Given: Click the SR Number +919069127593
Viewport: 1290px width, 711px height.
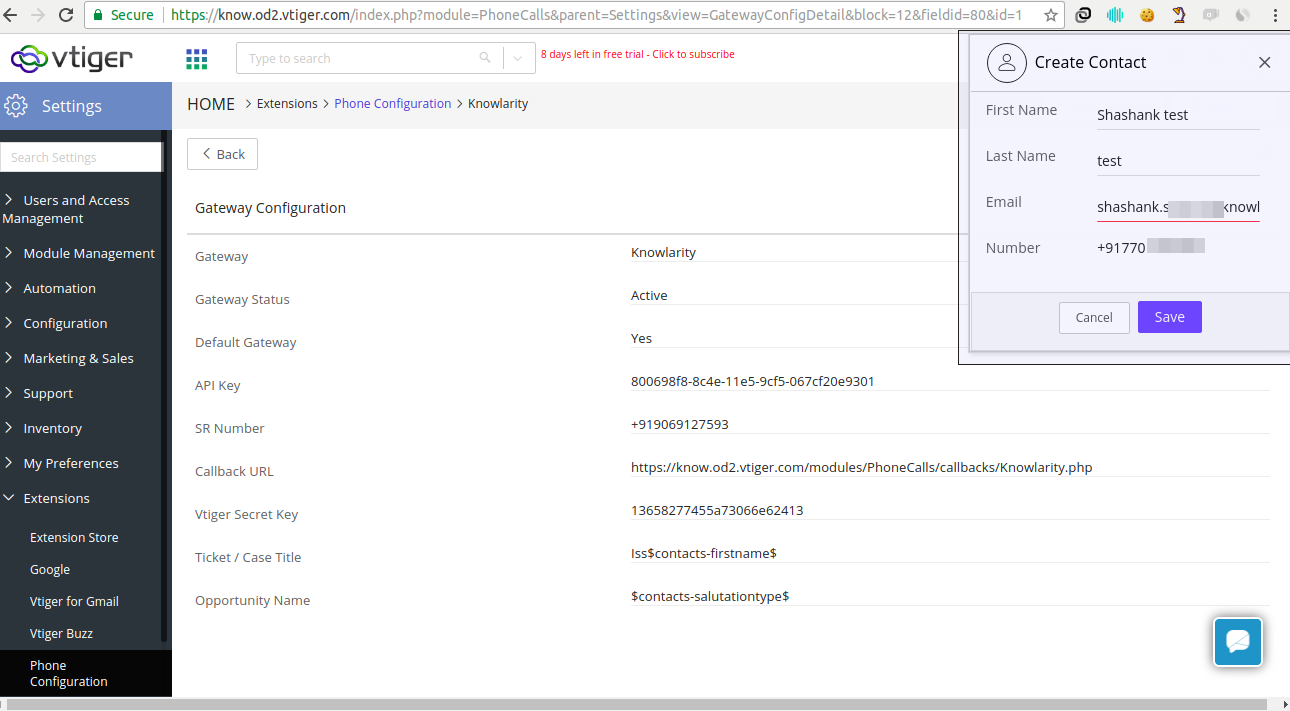Looking at the screenshot, I should click(680, 424).
